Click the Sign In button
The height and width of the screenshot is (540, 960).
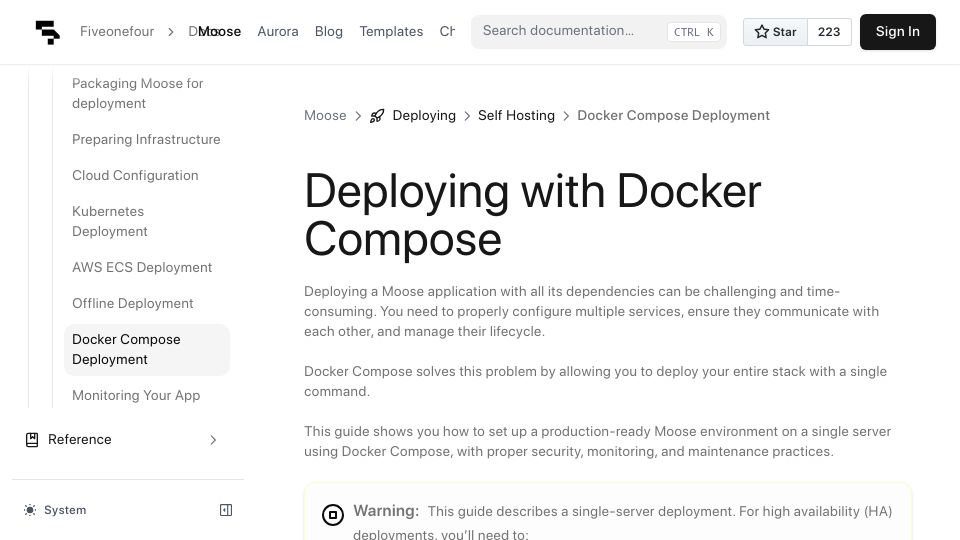[x=898, y=32]
